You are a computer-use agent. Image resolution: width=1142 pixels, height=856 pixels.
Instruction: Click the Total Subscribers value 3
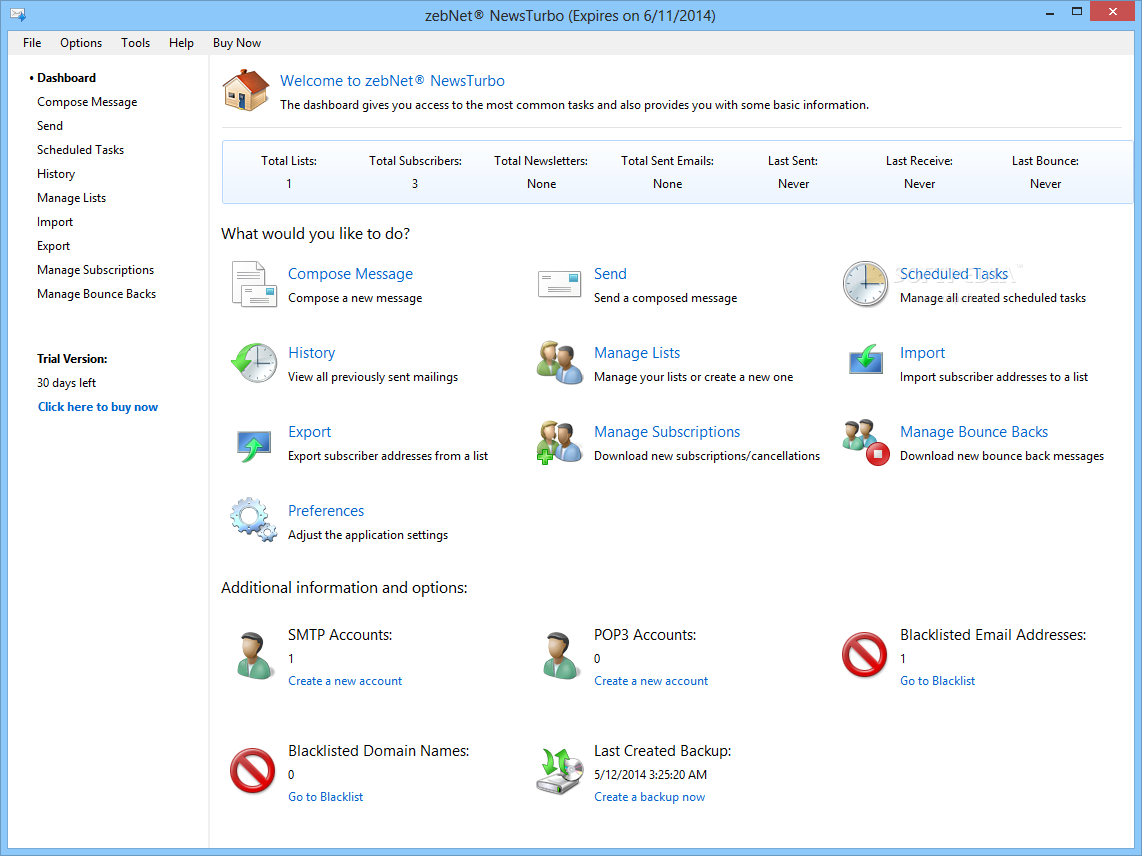(x=415, y=184)
